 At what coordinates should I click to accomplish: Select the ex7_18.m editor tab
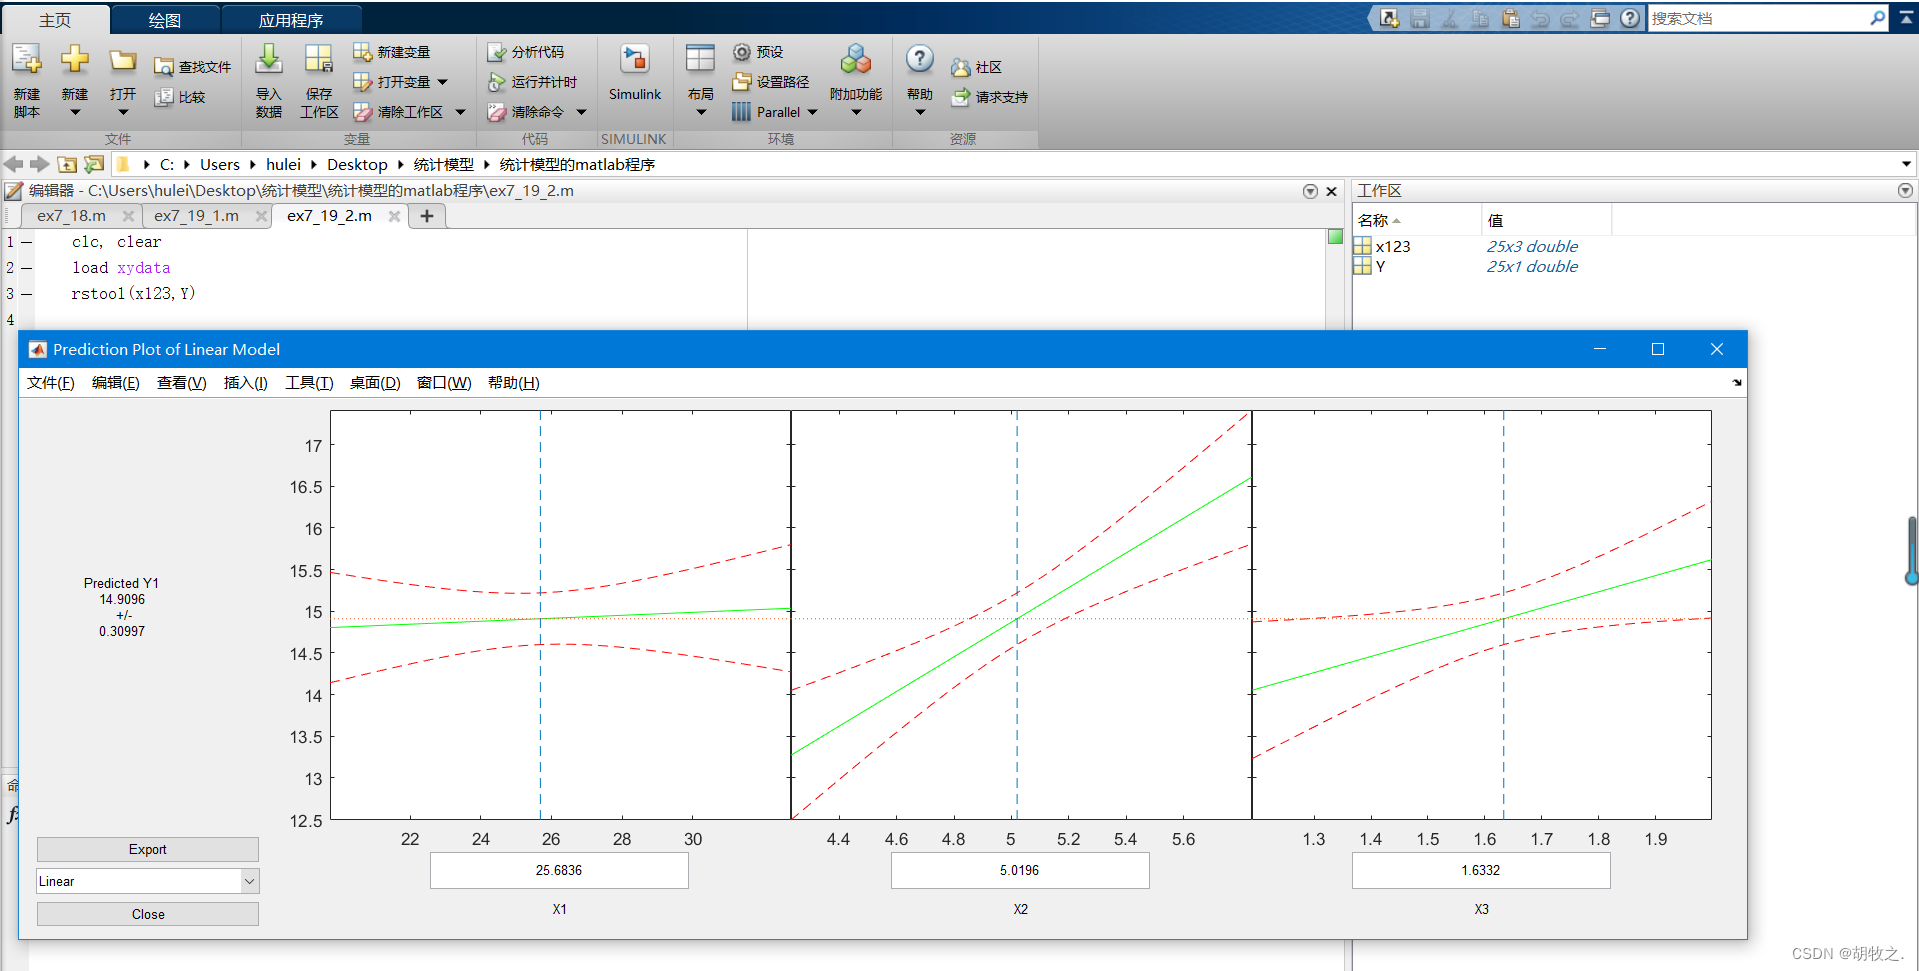72,216
